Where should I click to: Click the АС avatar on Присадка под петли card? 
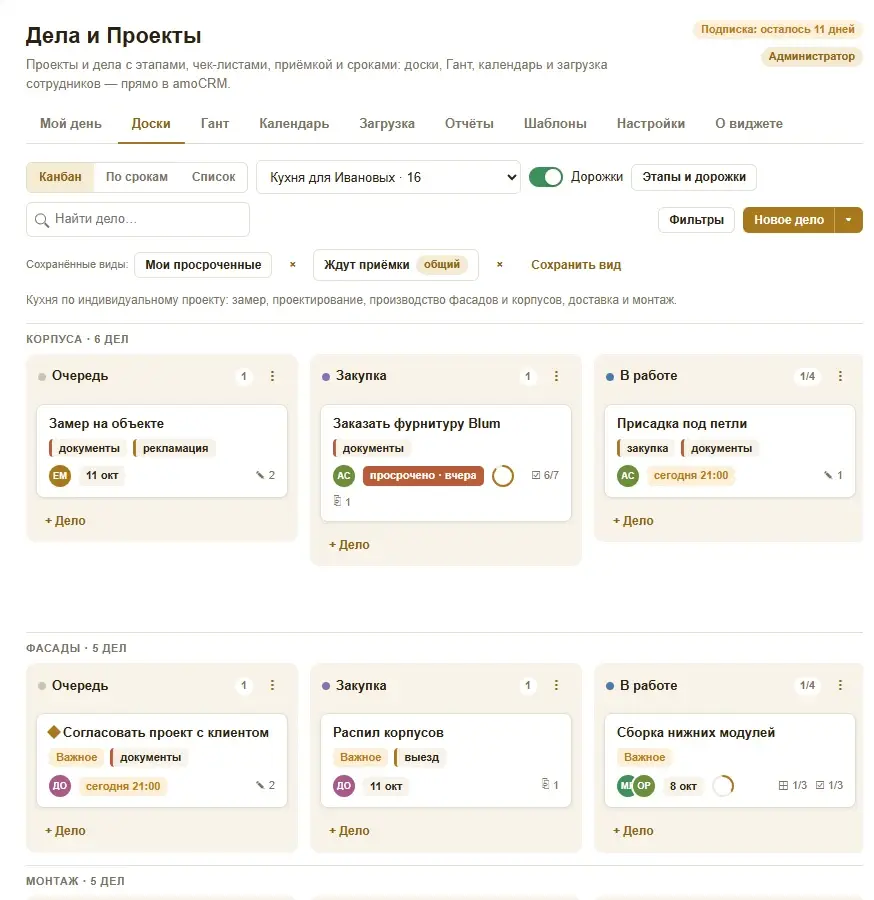[628, 476]
